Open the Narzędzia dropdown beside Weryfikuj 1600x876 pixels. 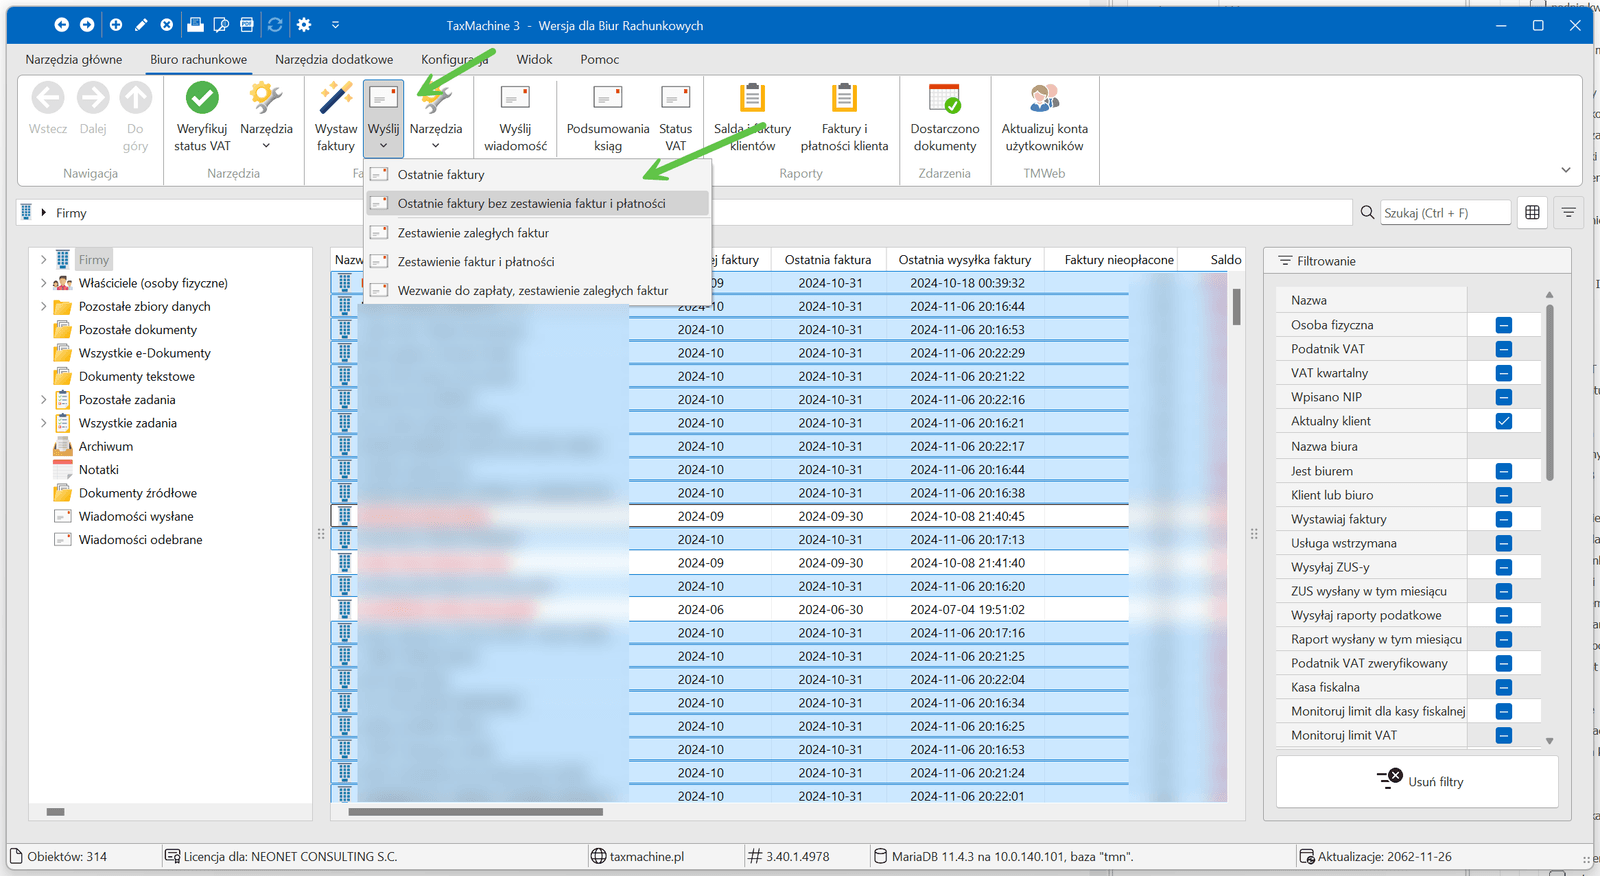[x=266, y=135]
